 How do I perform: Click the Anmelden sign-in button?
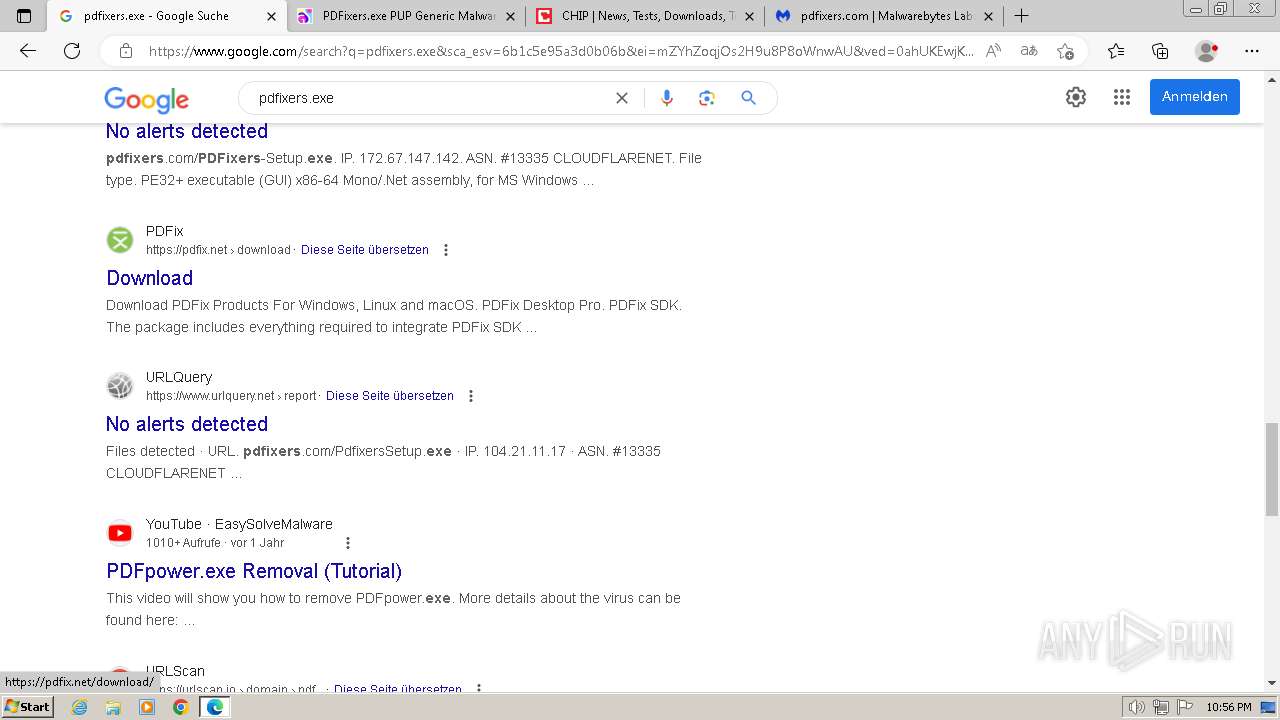click(x=1194, y=97)
